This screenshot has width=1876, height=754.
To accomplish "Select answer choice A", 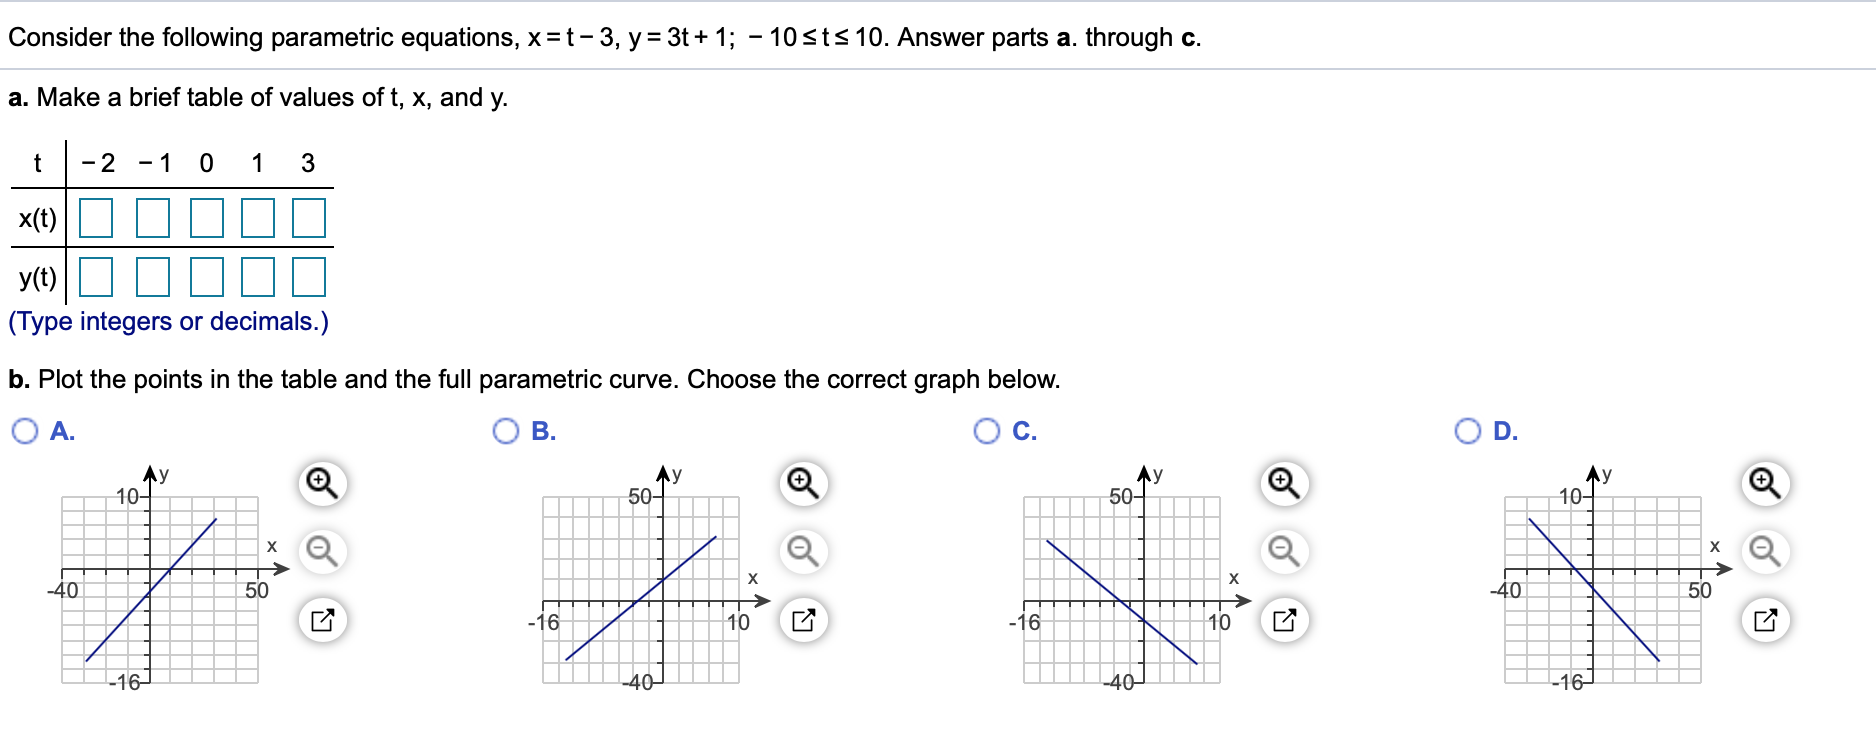I will pyautogui.click(x=25, y=431).
